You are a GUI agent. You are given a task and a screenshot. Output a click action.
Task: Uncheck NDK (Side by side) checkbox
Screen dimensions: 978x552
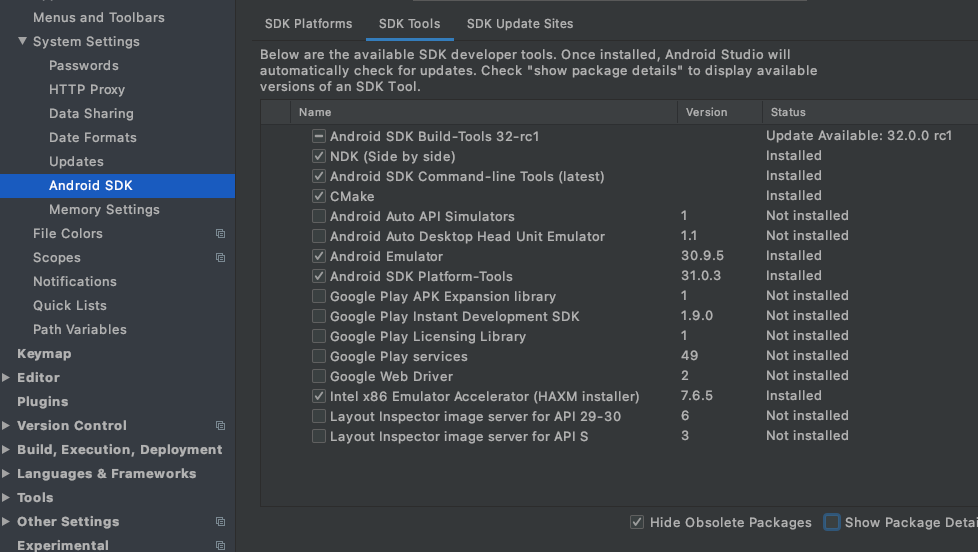(319, 156)
